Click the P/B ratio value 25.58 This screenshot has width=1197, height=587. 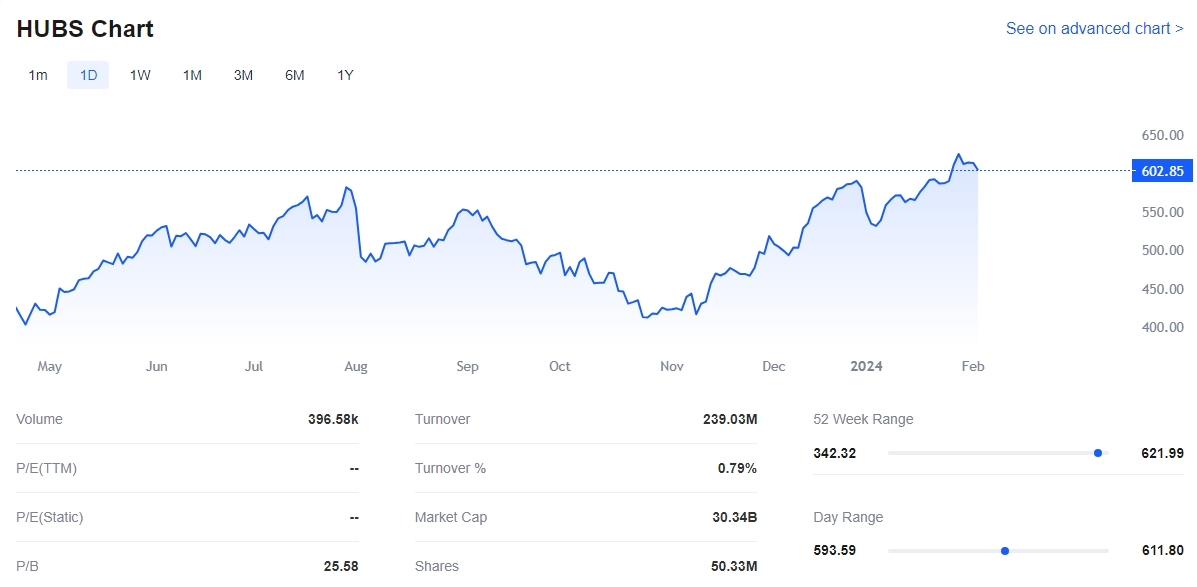(x=340, y=567)
